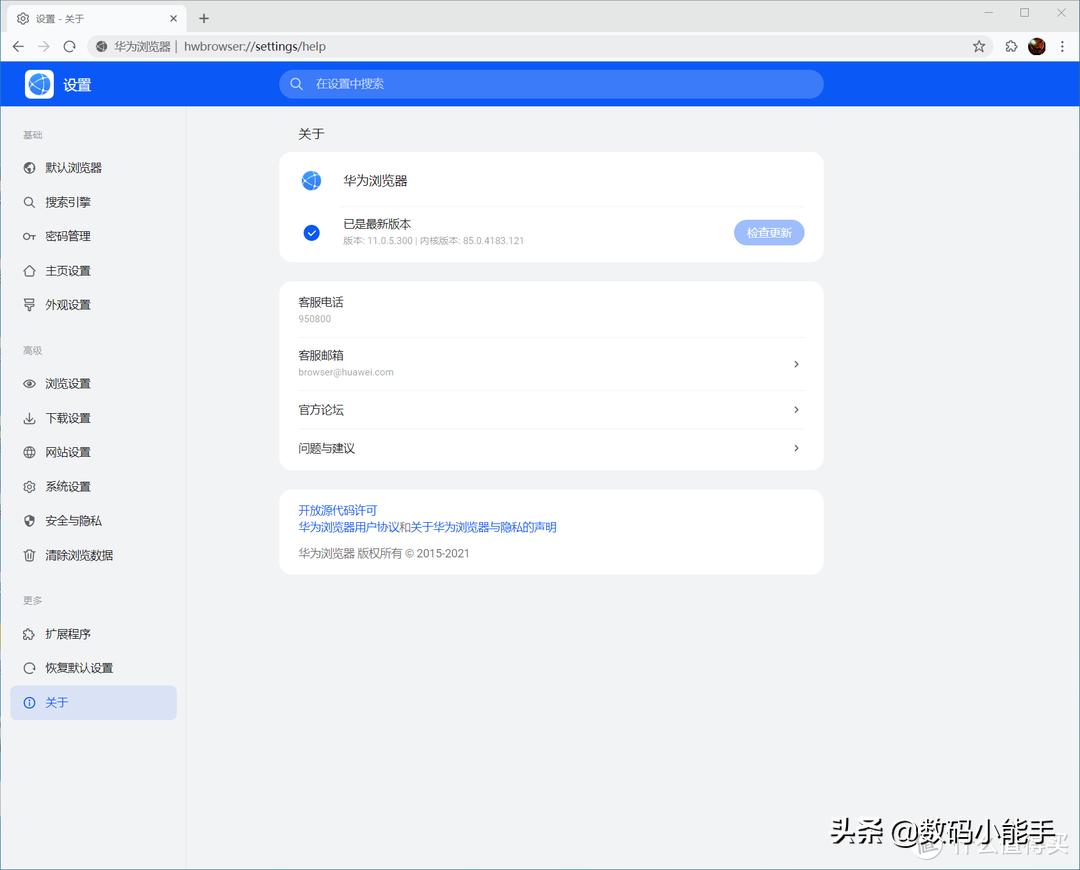The width and height of the screenshot is (1080, 870).
Task: Open the 华为浏览器用户协议 link
Action: point(349,528)
